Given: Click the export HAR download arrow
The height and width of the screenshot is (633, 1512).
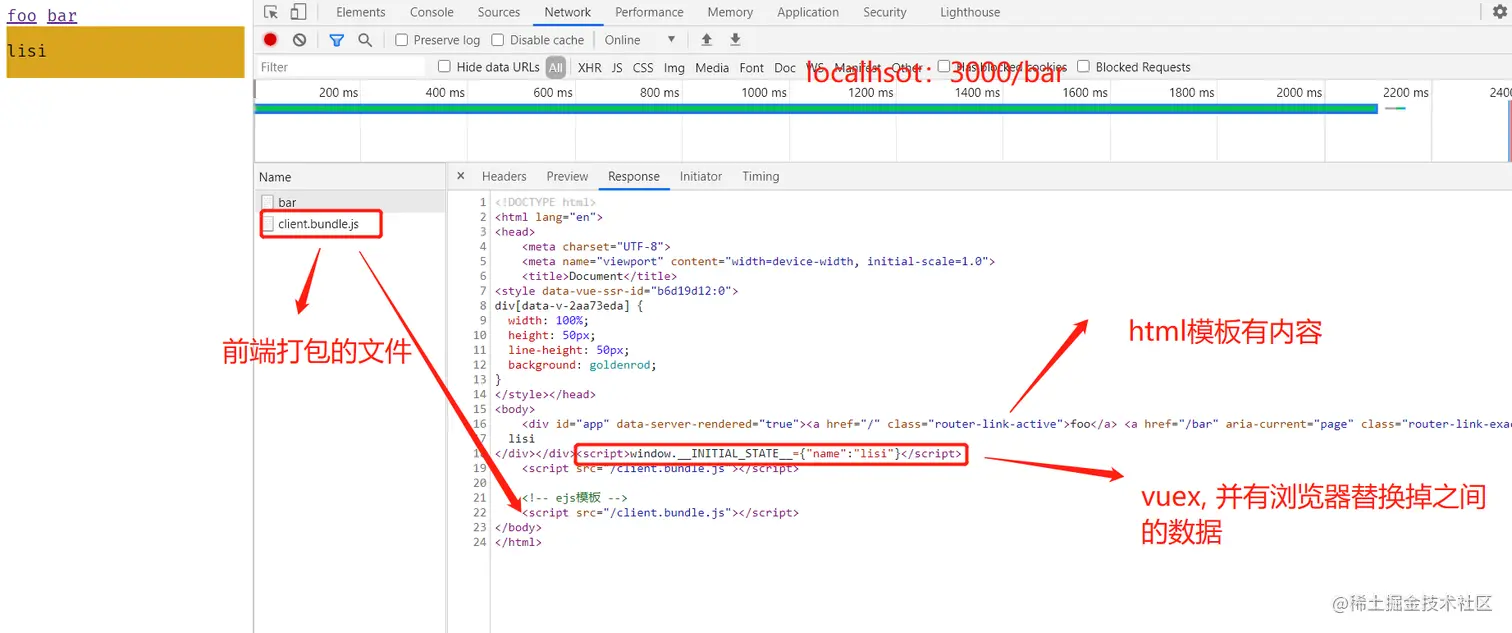Looking at the screenshot, I should [x=736, y=40].
